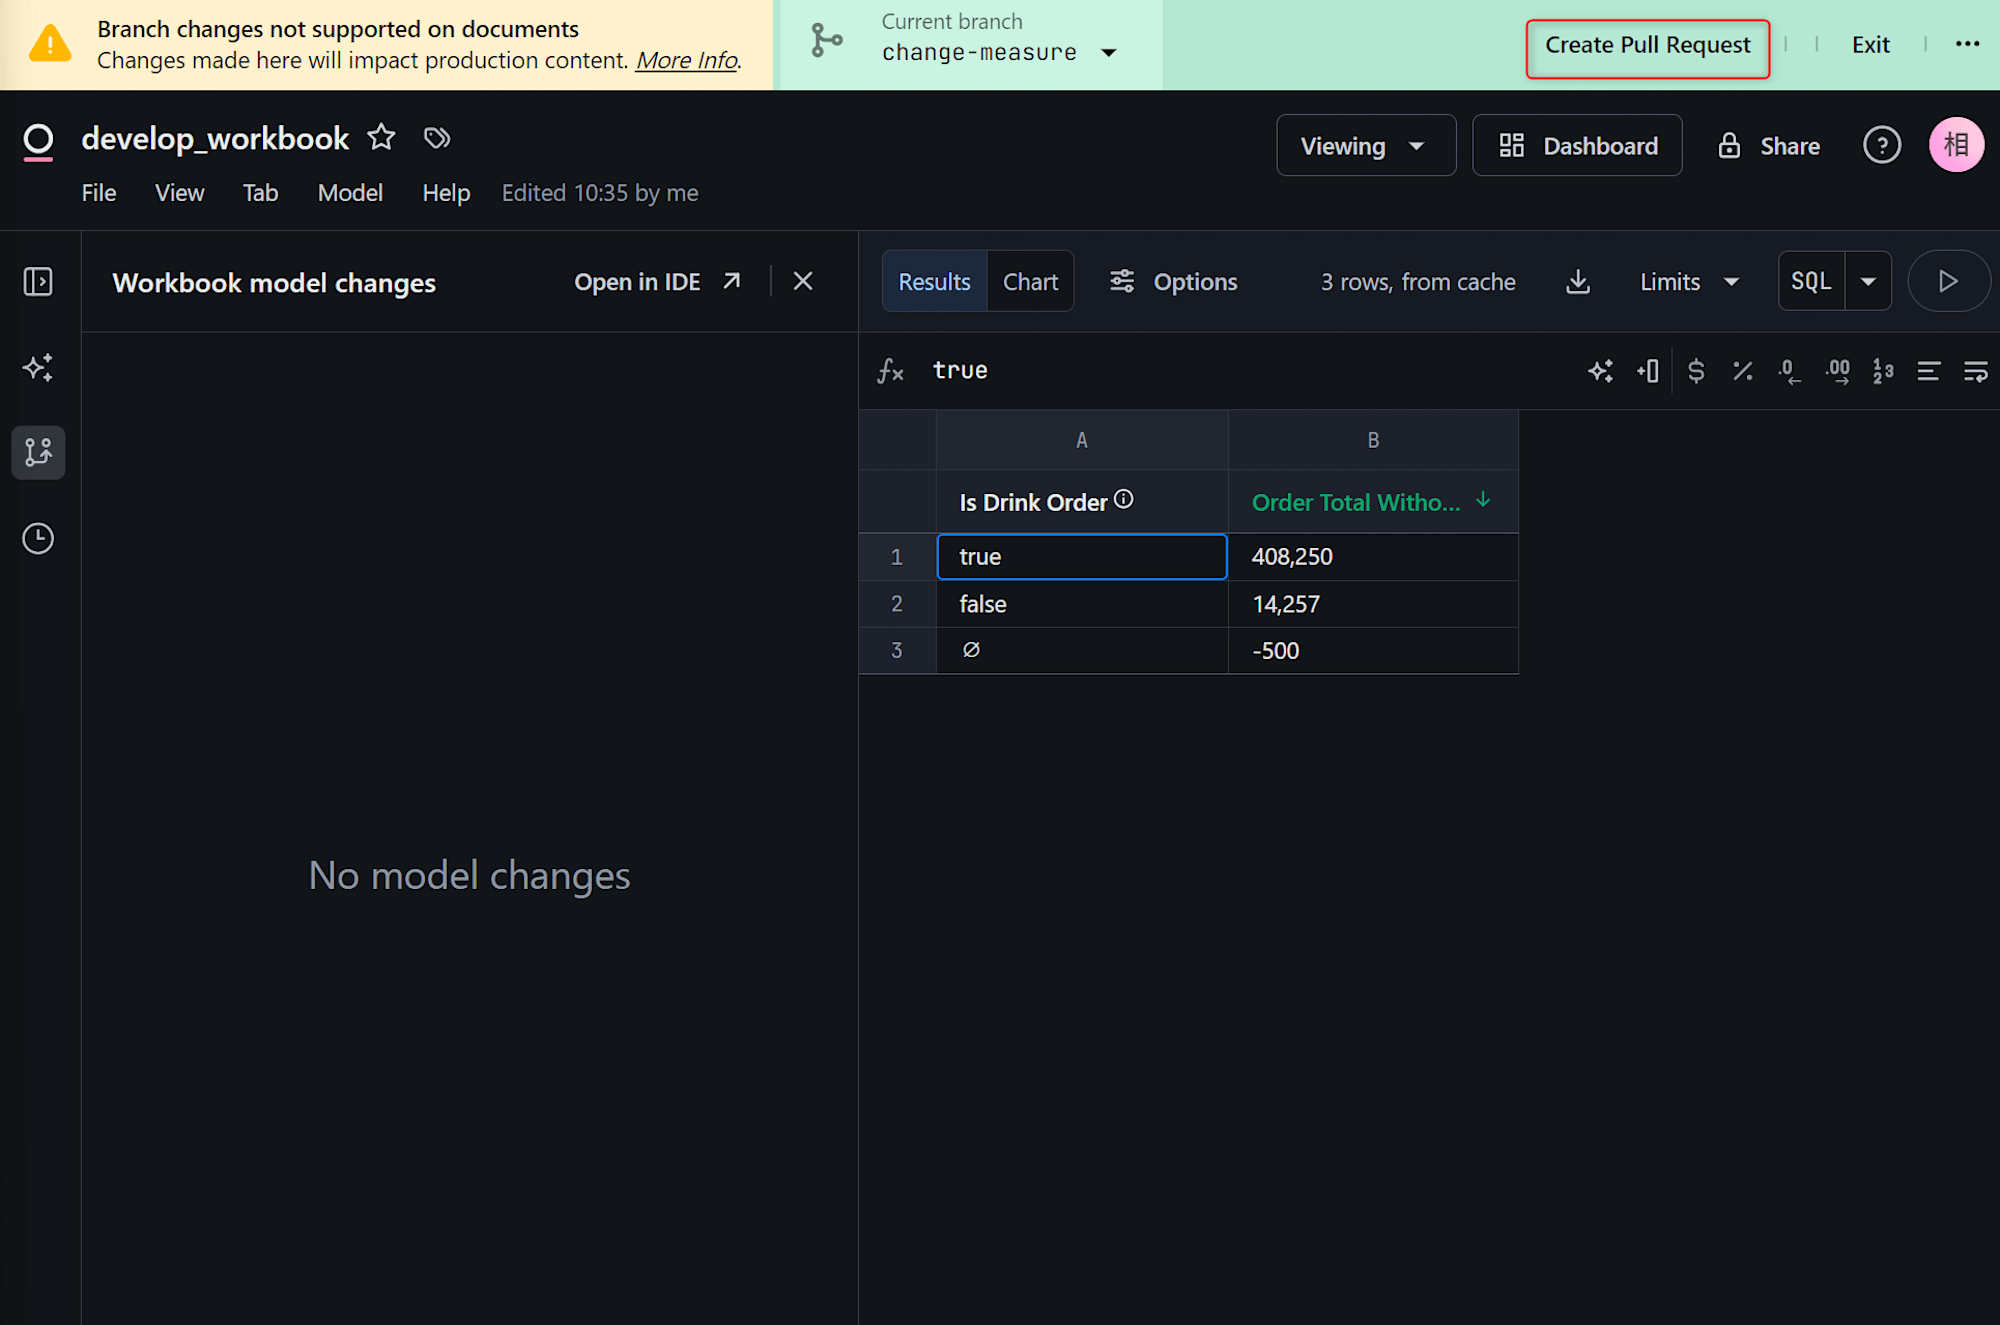Increase decimal places
This screenshot has height=1325, width=2000.
[x=1837, y=371]
